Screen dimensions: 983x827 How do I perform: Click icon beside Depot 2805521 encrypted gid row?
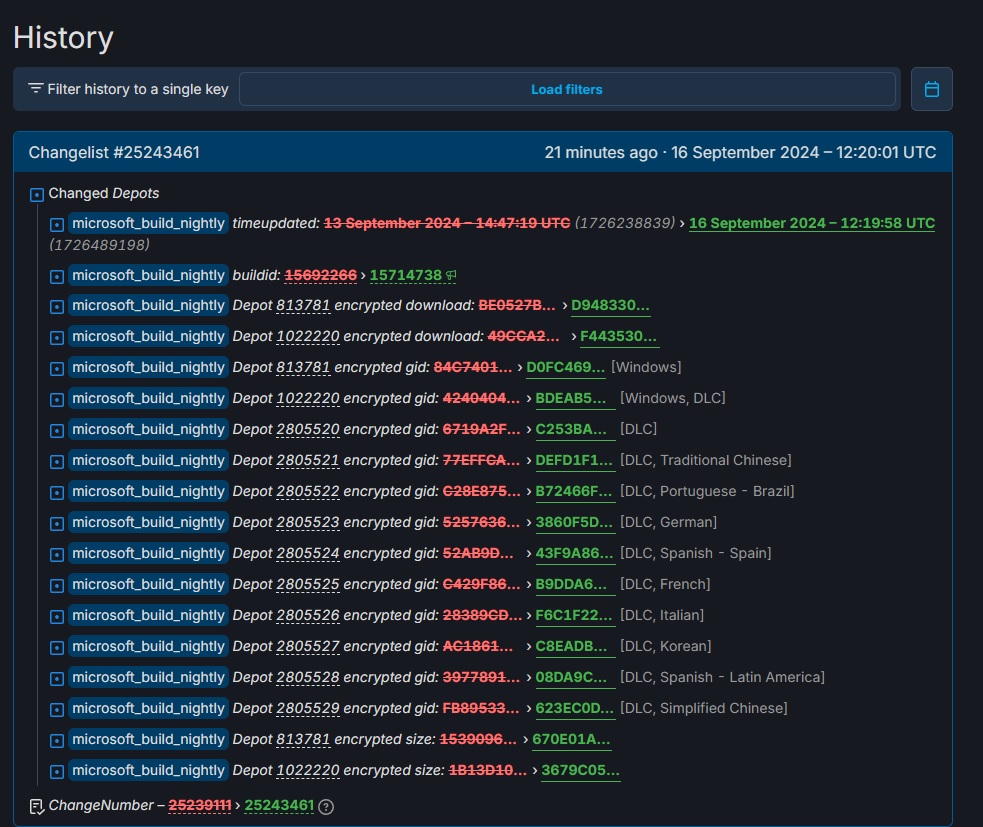click(57, 461)
